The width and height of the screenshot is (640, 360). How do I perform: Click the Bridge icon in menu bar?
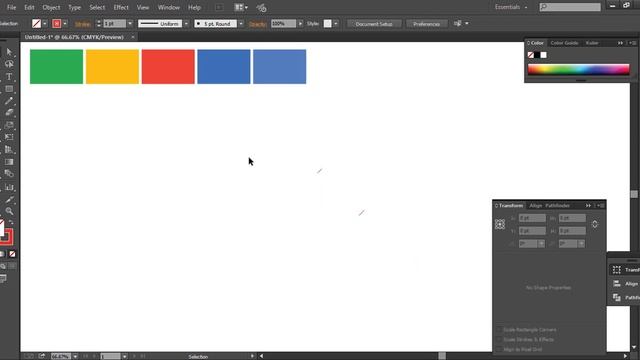(x=220, y=7)
